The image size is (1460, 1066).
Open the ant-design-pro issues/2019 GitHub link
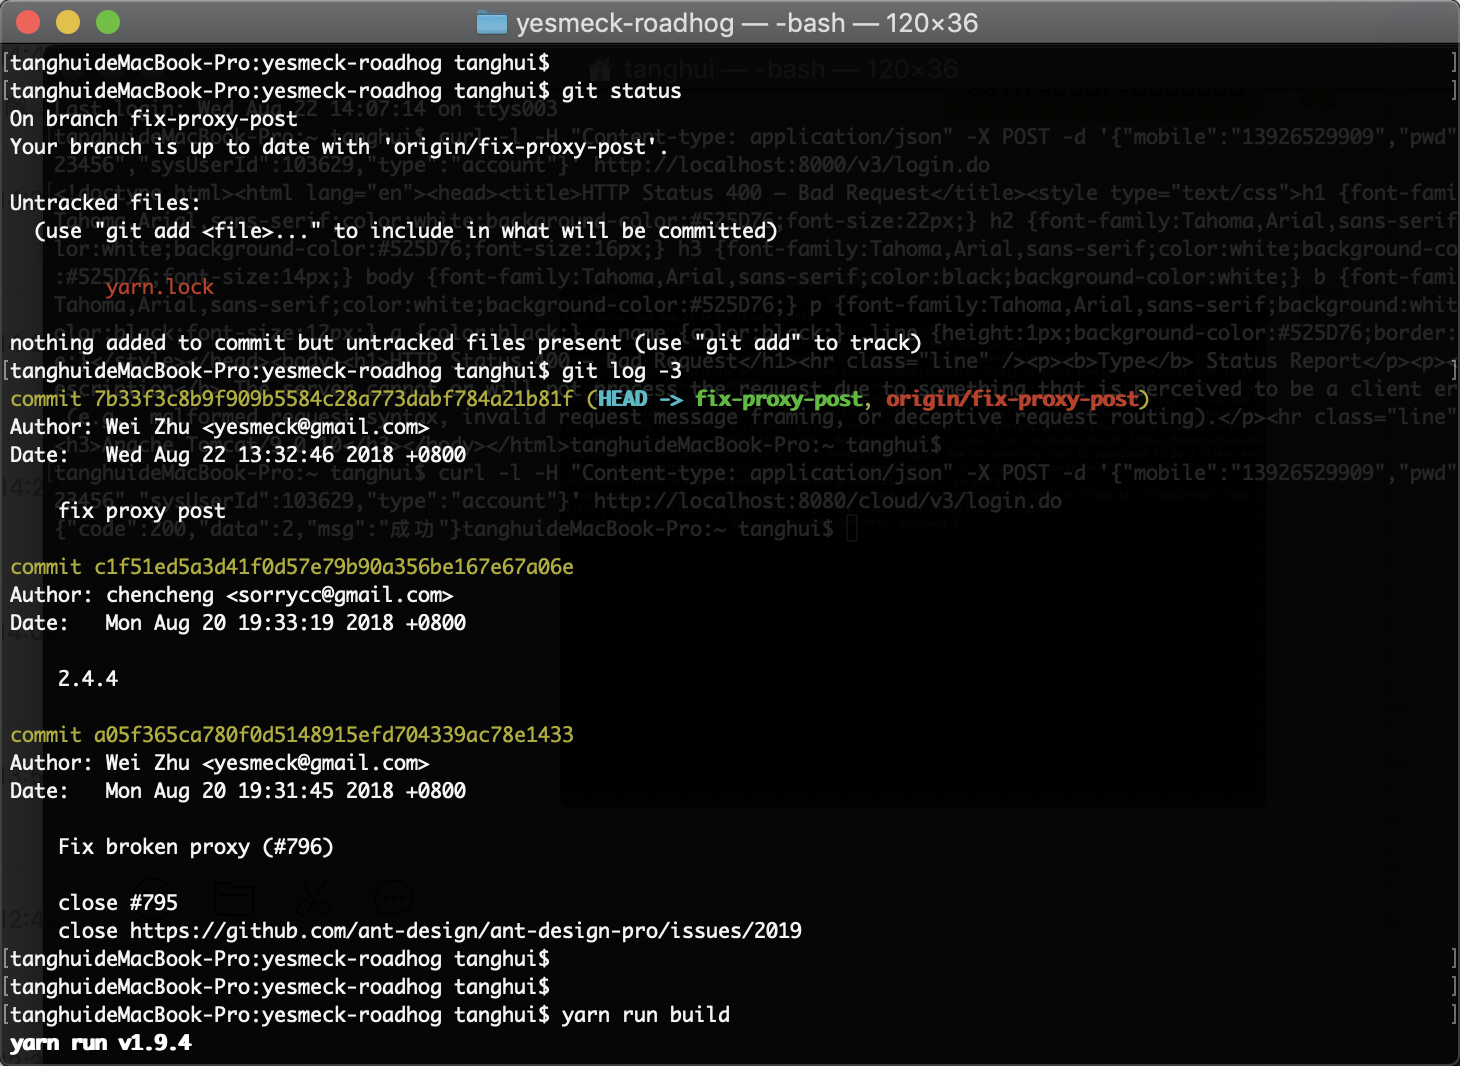(464, 930)
